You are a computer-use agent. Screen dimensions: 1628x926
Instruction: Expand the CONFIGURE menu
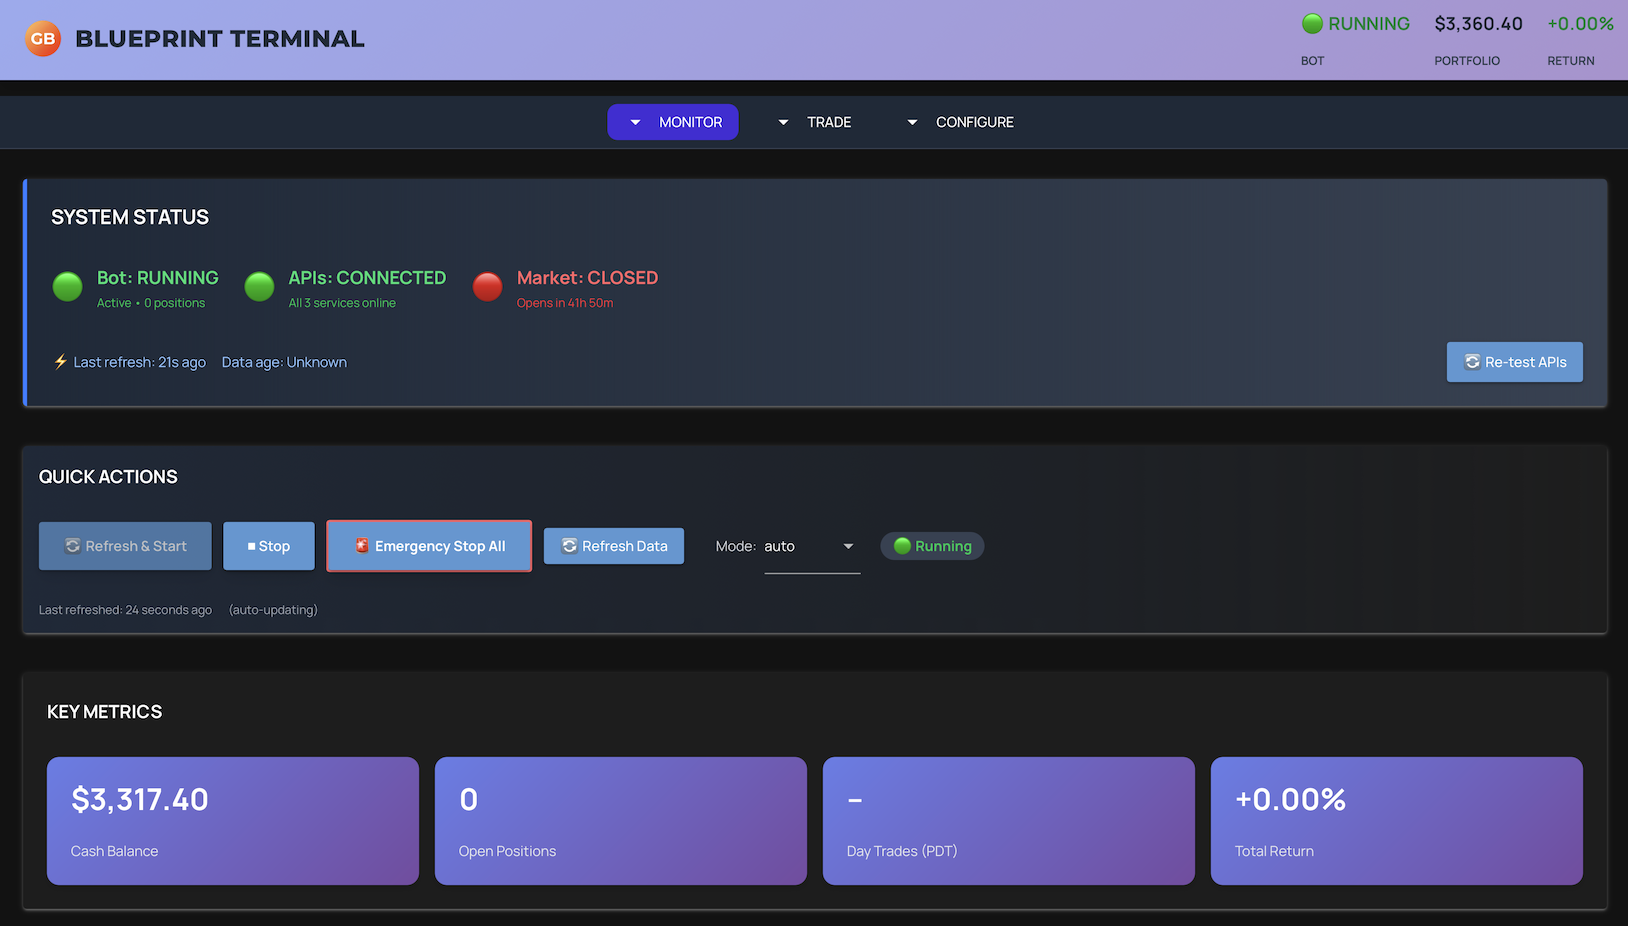[x=960, y=122]
